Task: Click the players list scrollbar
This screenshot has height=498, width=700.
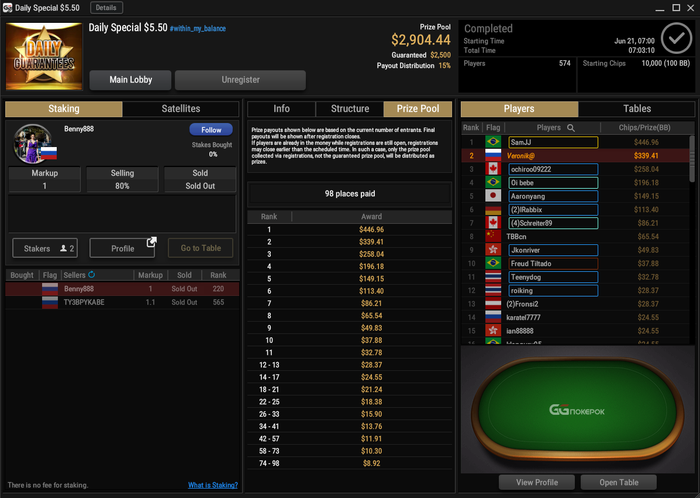Action: (x=692, y=160)
